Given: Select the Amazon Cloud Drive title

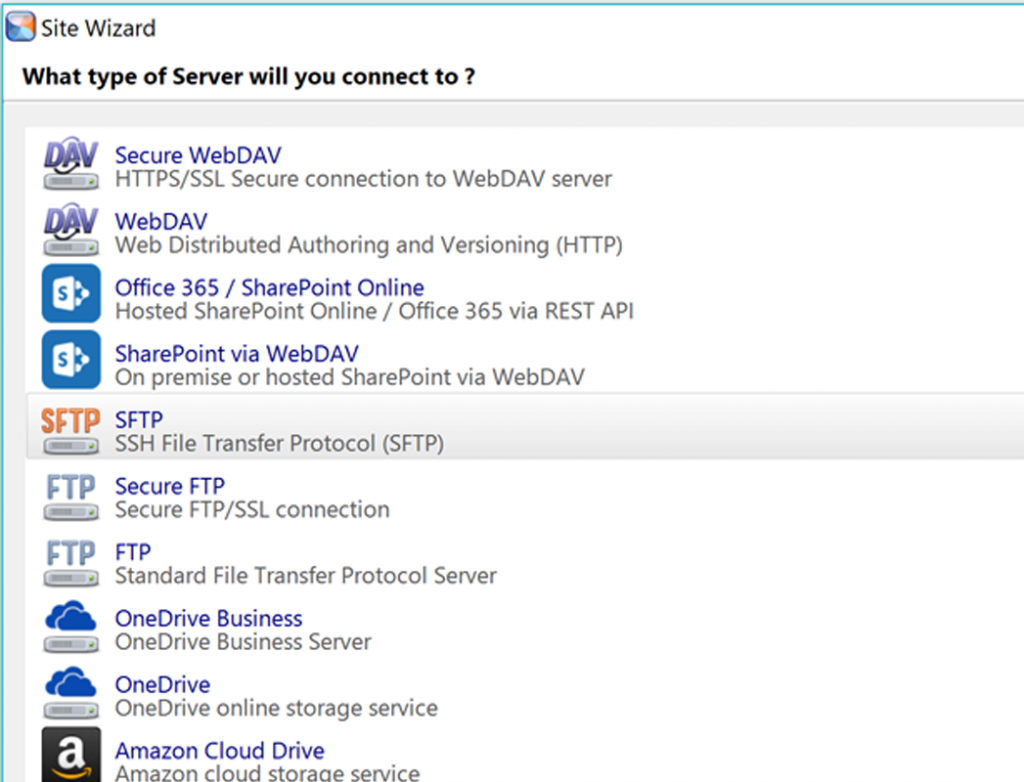Looking at the screenshot, I should coord(219,751).
